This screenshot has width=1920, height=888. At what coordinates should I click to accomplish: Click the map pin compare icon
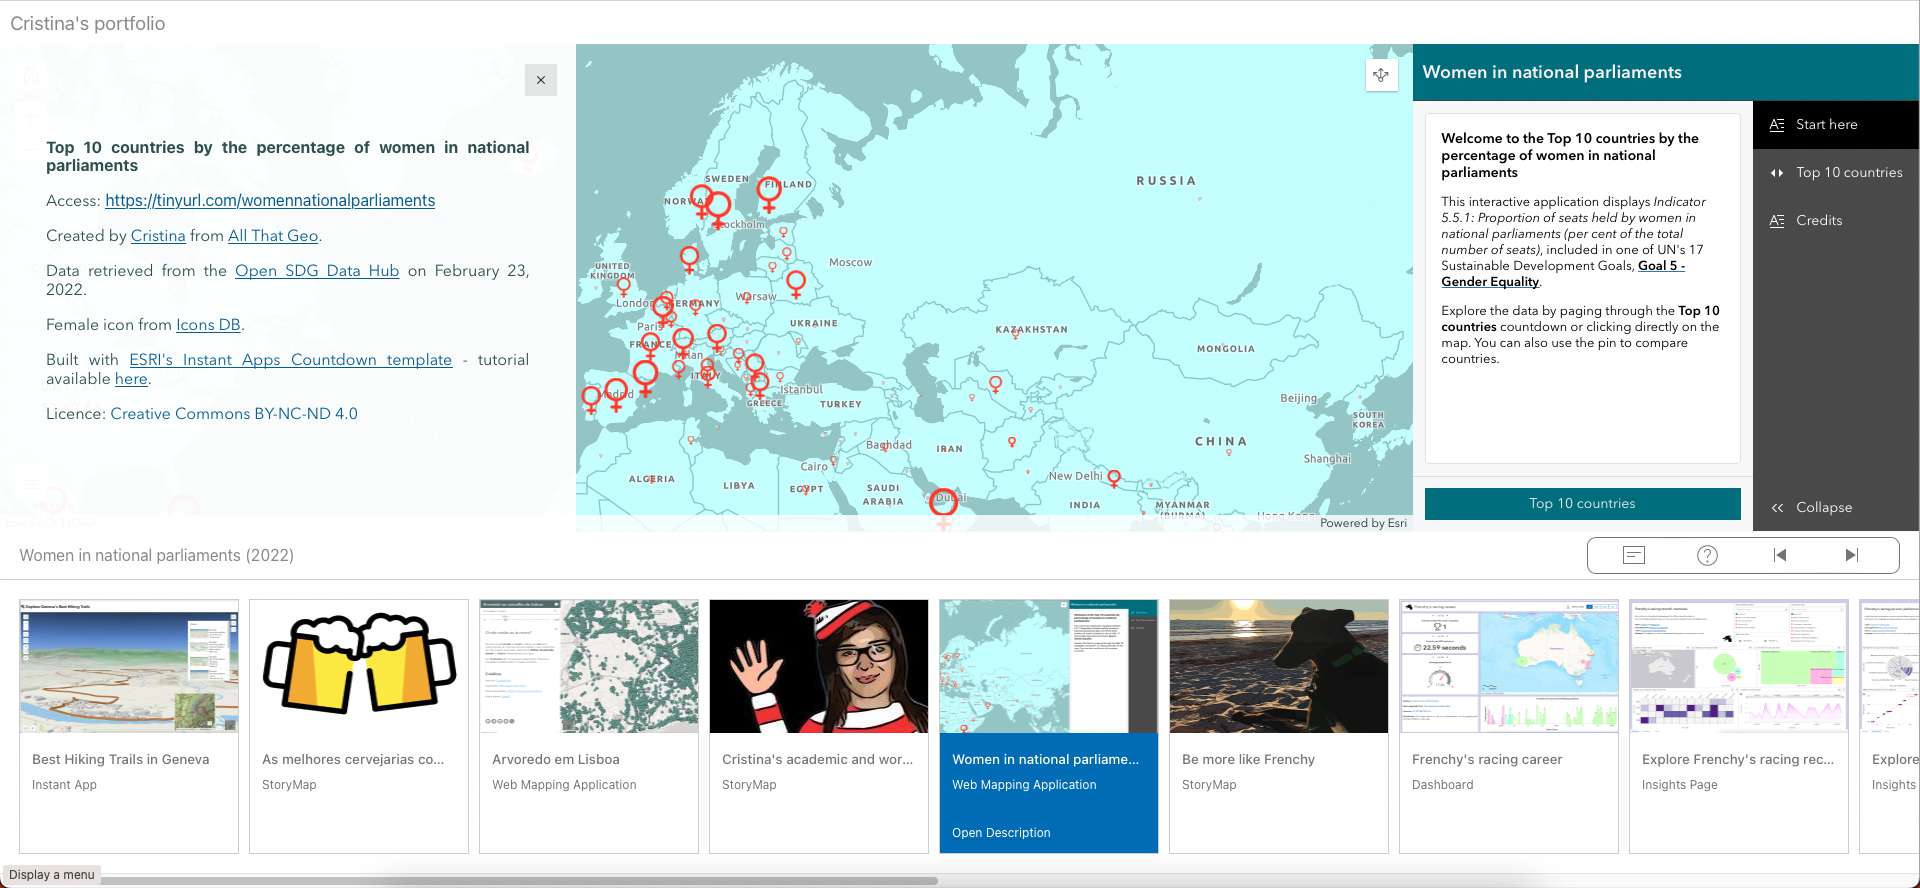[1380, 75]
